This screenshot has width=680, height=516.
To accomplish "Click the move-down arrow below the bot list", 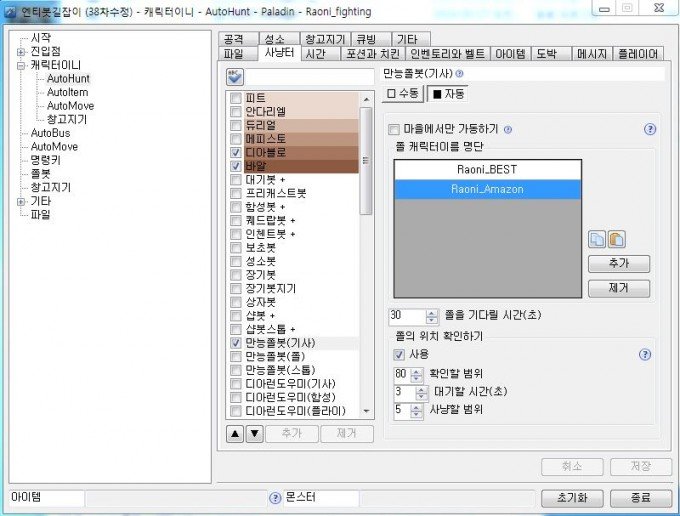I will click(x=254, y=433).
